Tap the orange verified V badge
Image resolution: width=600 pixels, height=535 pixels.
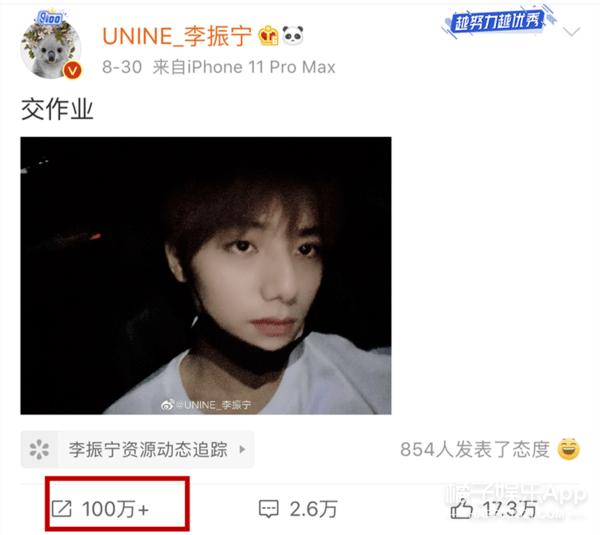(x=72, y=70)
